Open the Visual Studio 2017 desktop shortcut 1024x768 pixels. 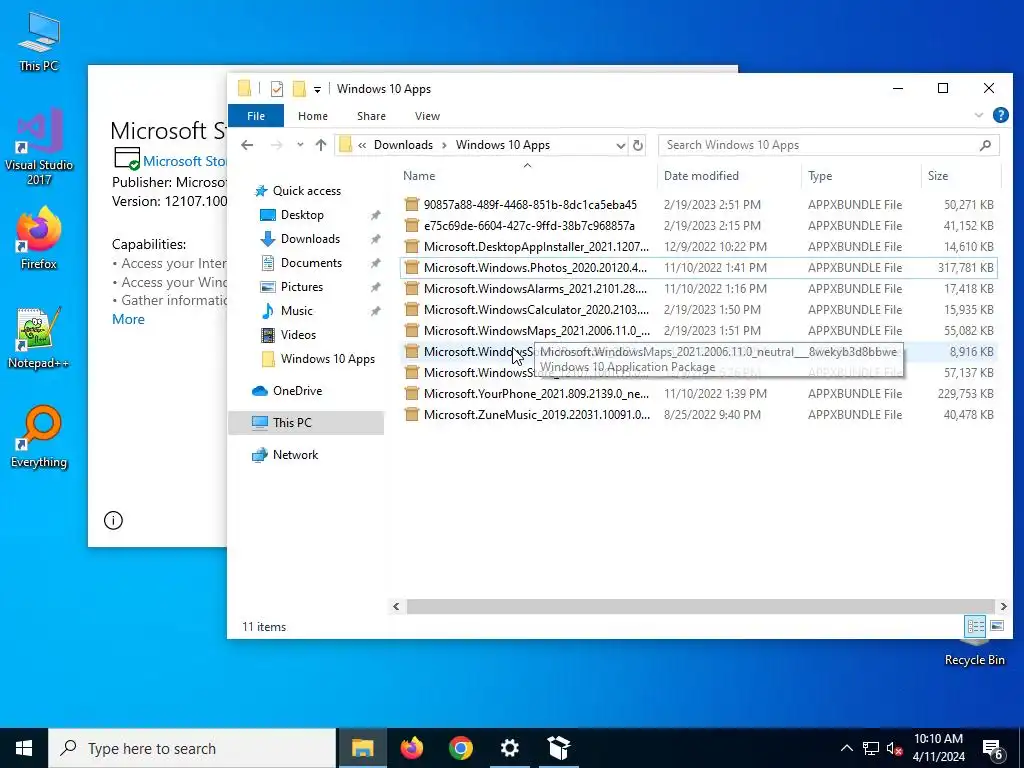39,148
